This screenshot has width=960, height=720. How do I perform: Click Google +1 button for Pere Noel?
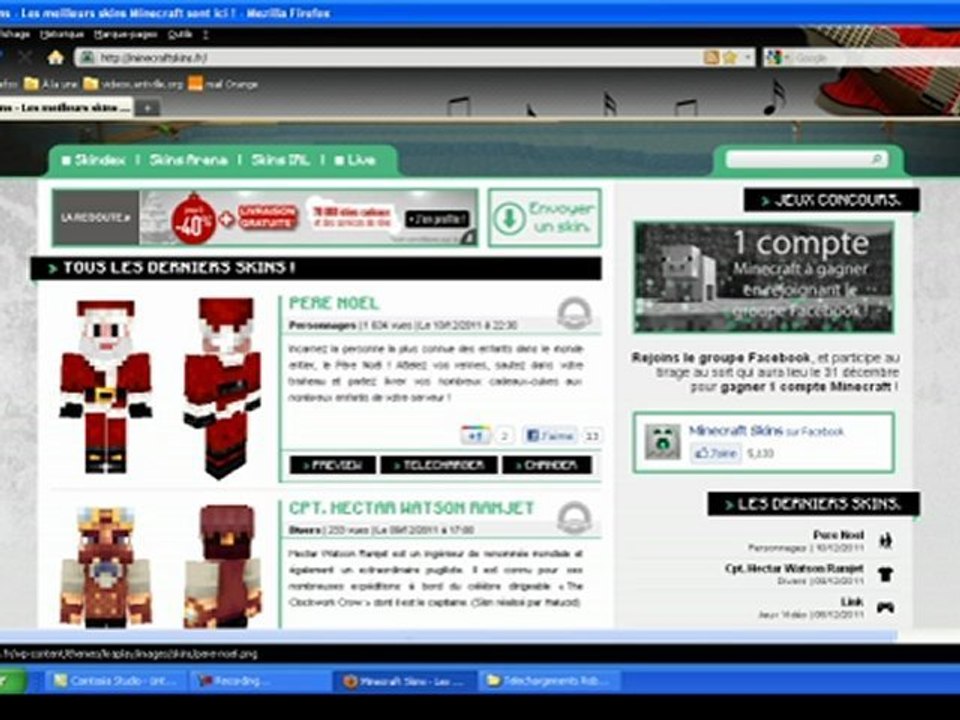(476, 435)
